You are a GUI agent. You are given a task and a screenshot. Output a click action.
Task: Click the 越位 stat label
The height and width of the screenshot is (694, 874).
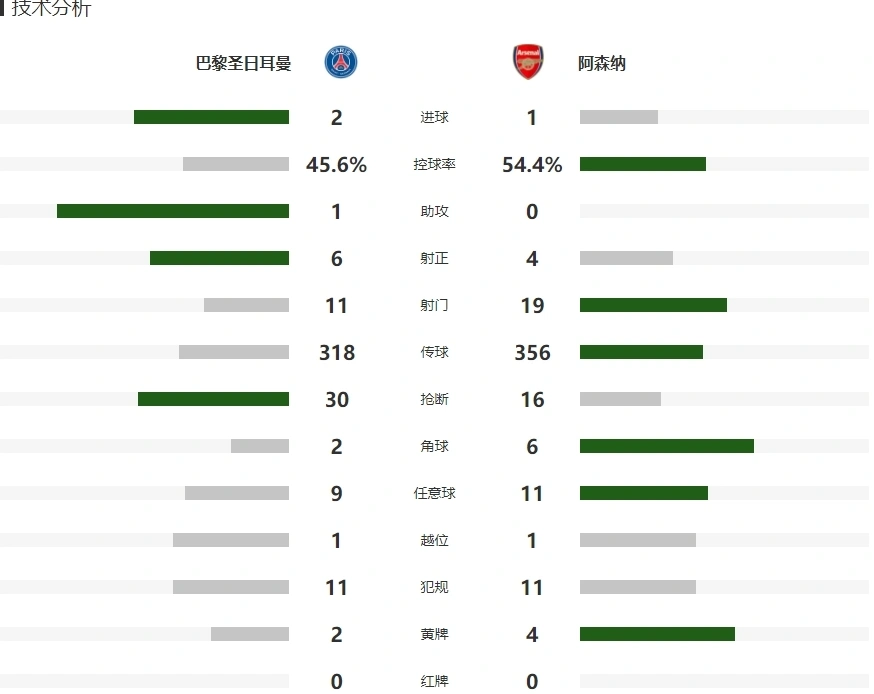(434, 540)
